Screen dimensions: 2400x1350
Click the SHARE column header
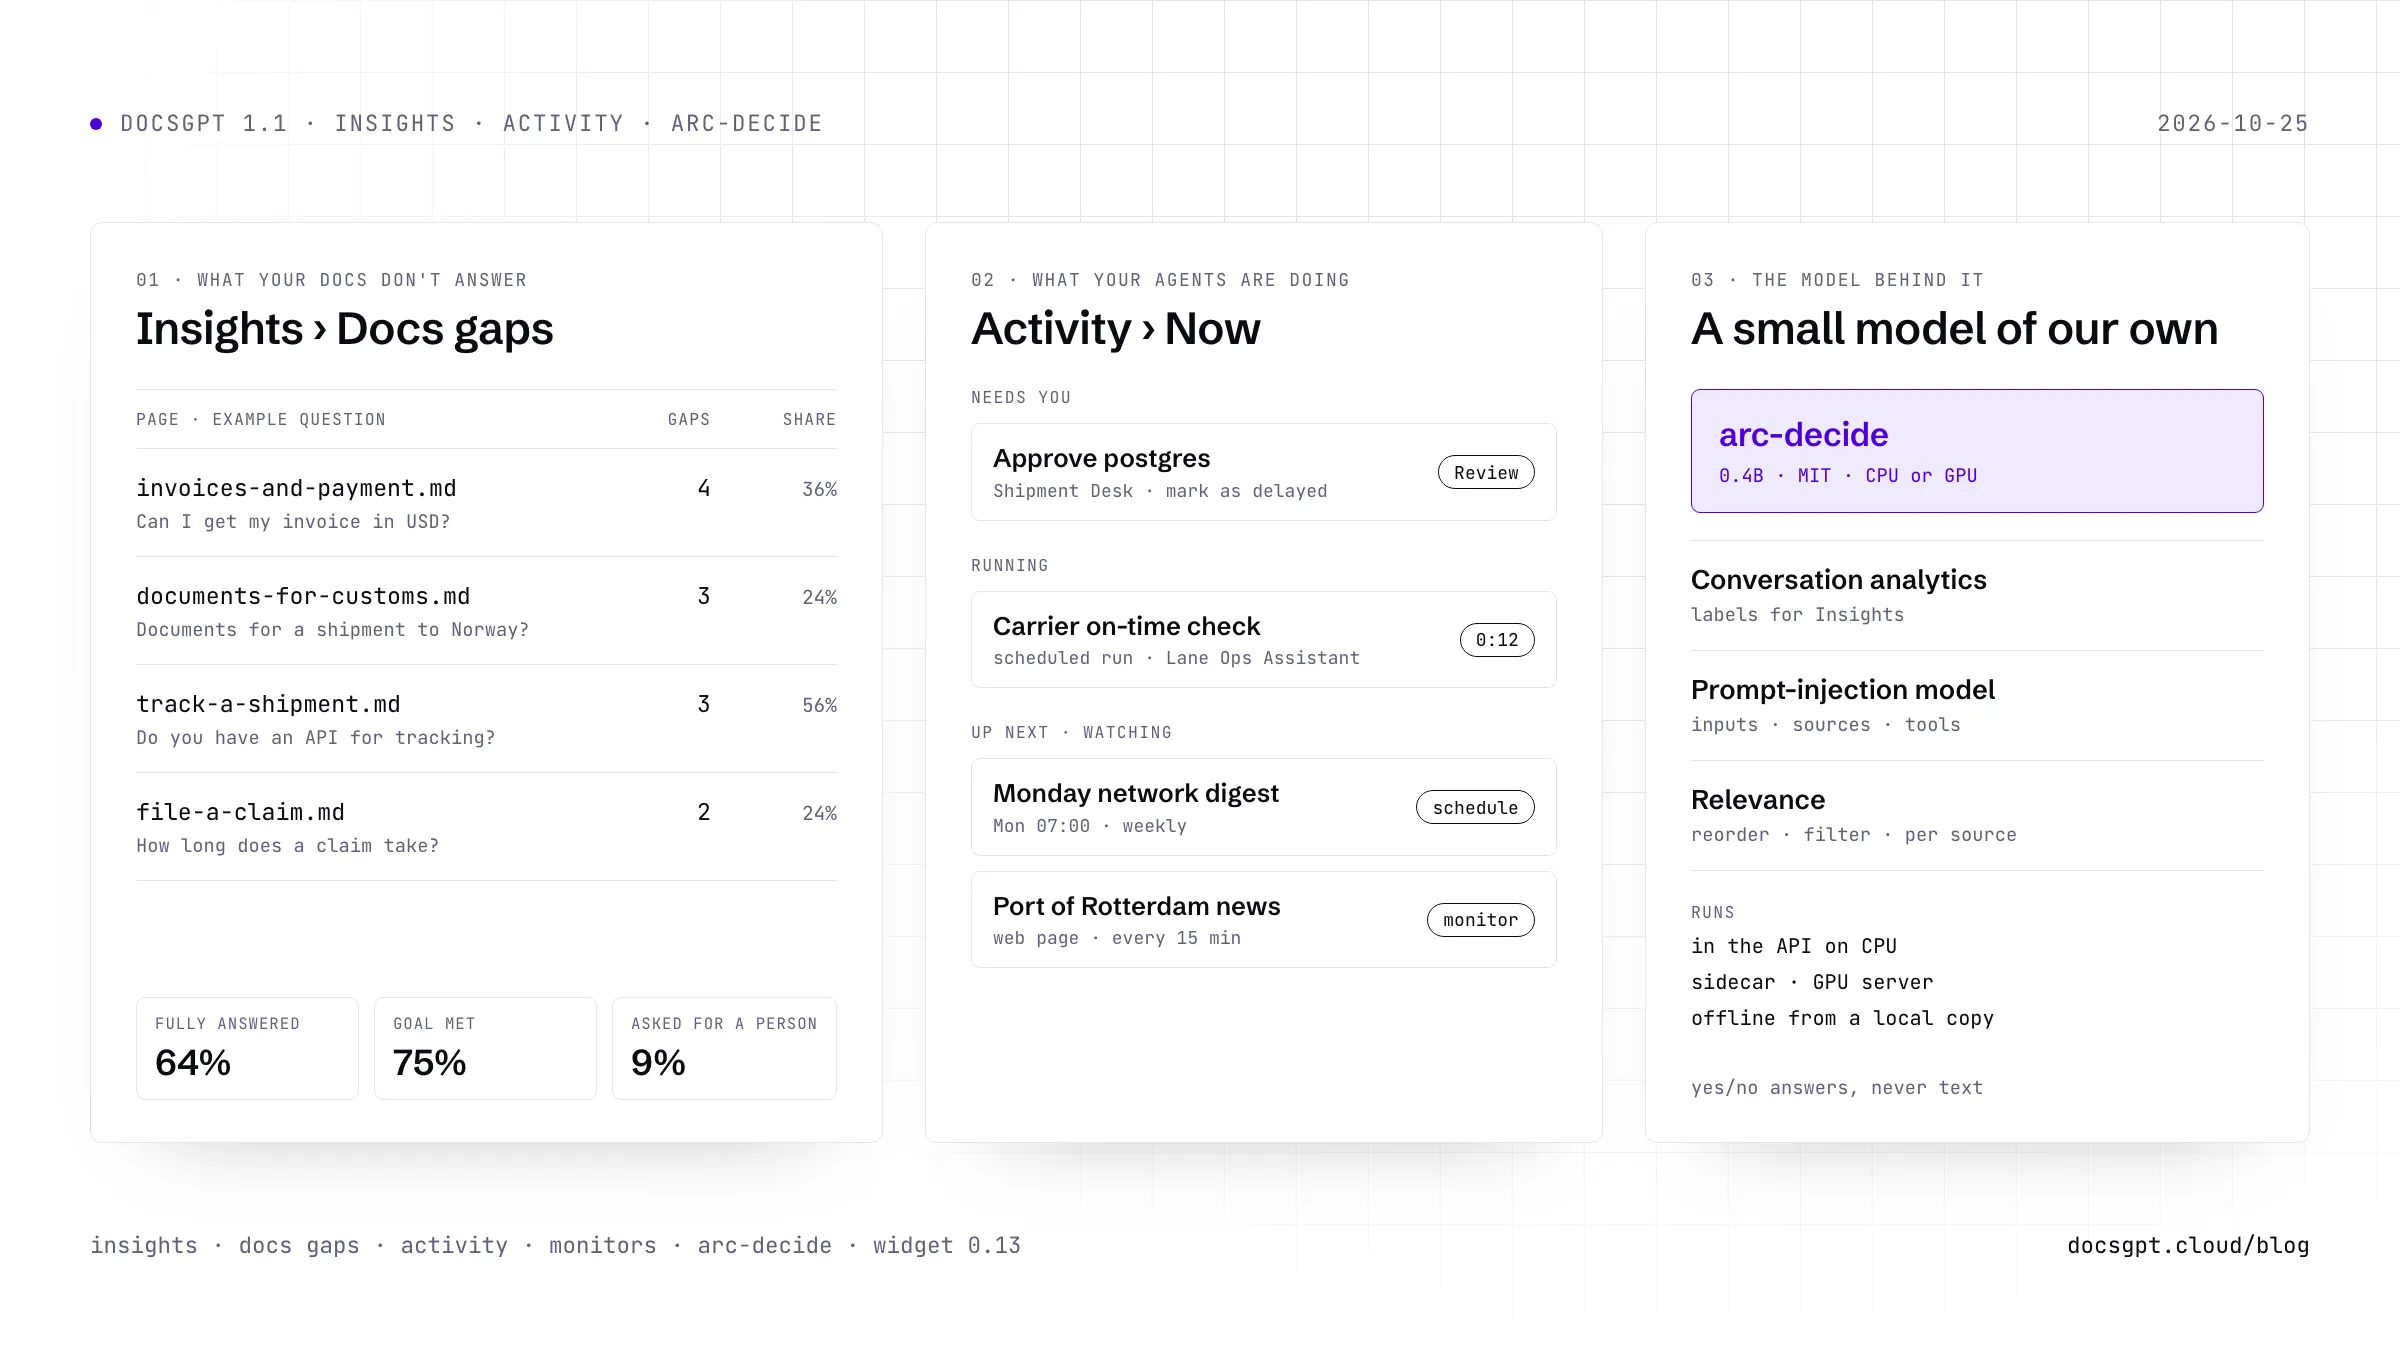coord(809,419)
